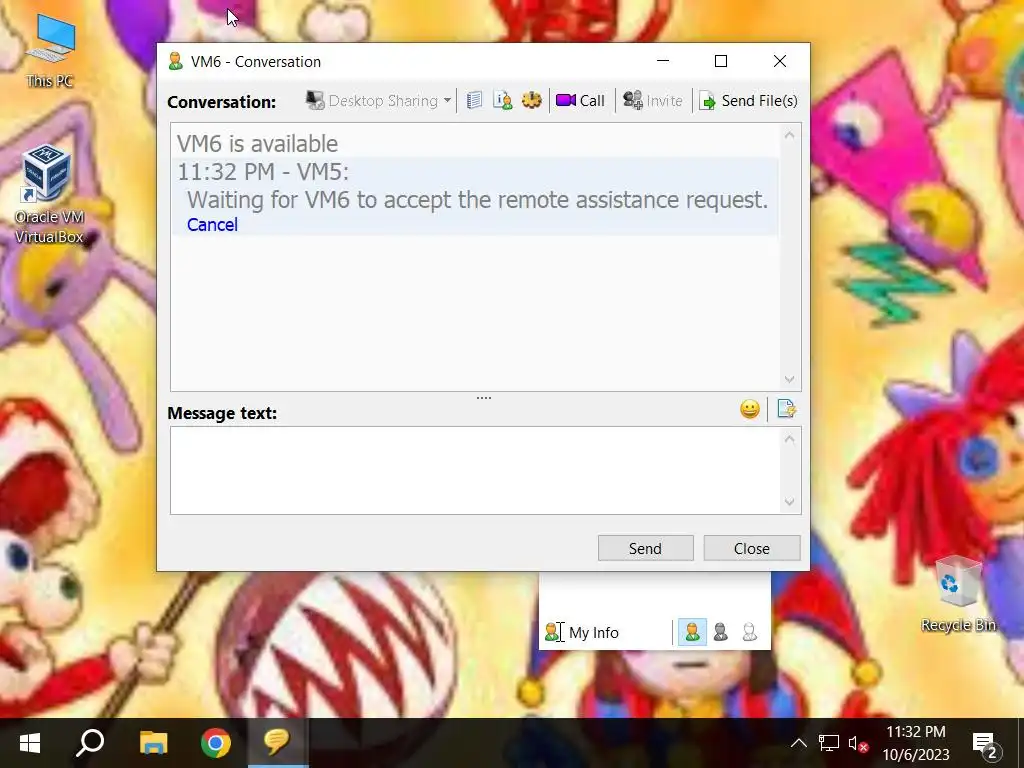
Task: Click the 'VM6 is available' status line
Action: 257,144
